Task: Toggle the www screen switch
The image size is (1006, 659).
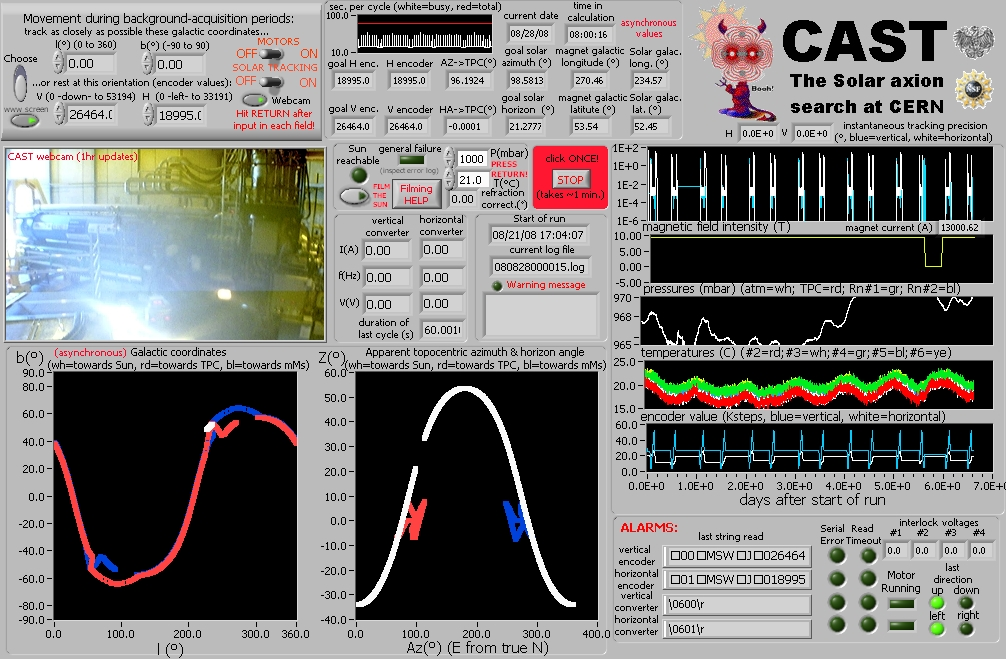Action: (x=24, y=120)
